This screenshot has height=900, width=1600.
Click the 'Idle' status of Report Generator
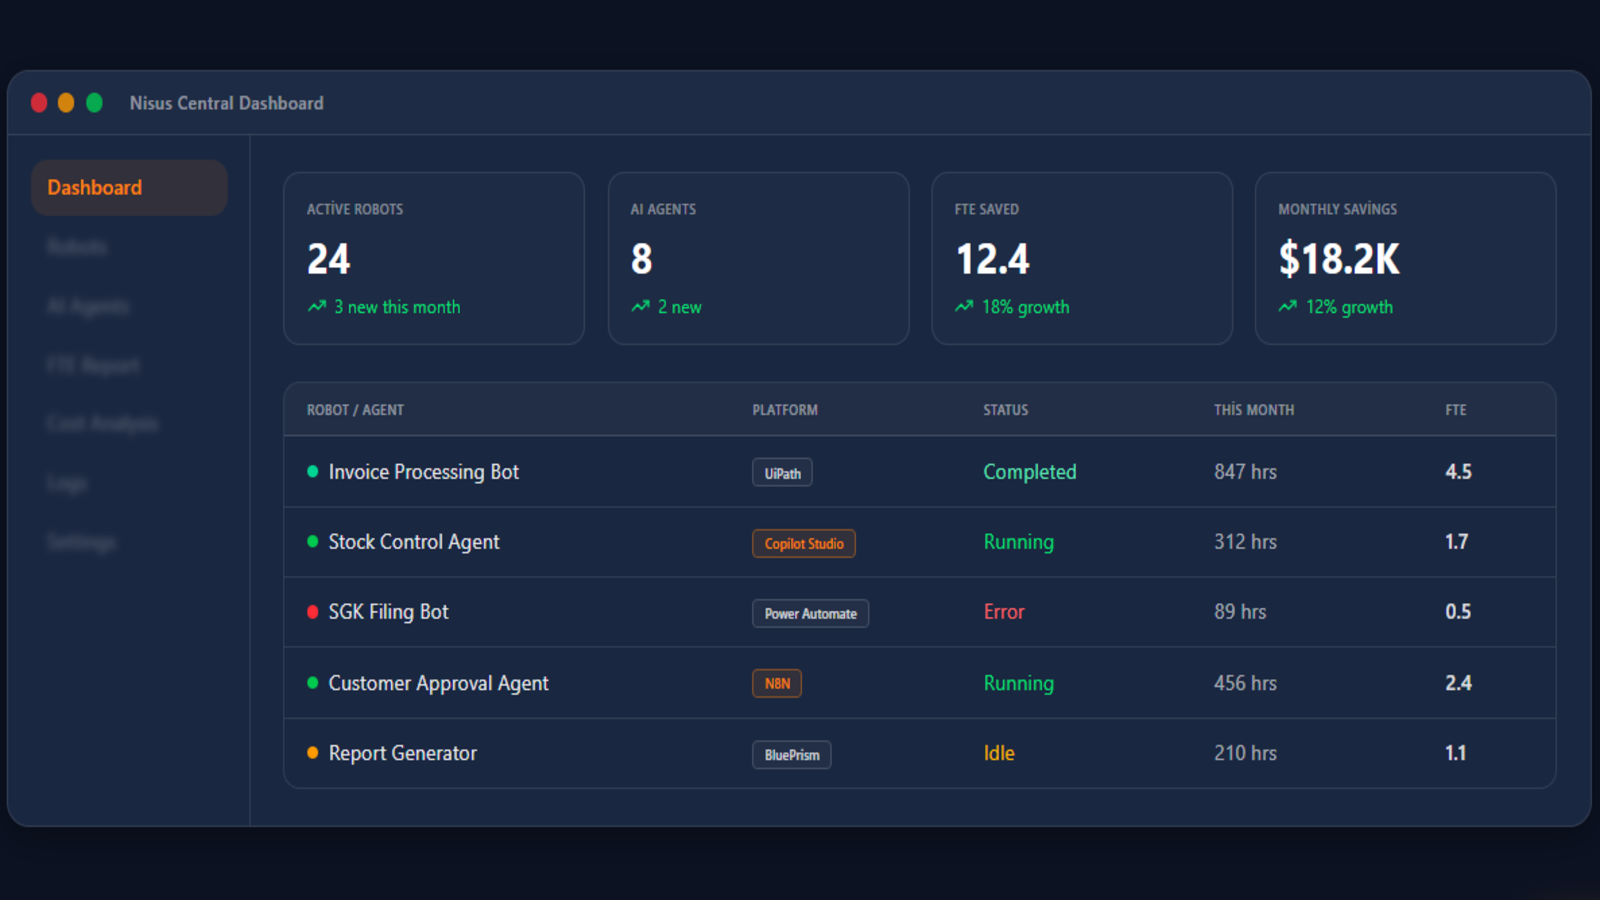pyautogui.click(x=999, y=753)
